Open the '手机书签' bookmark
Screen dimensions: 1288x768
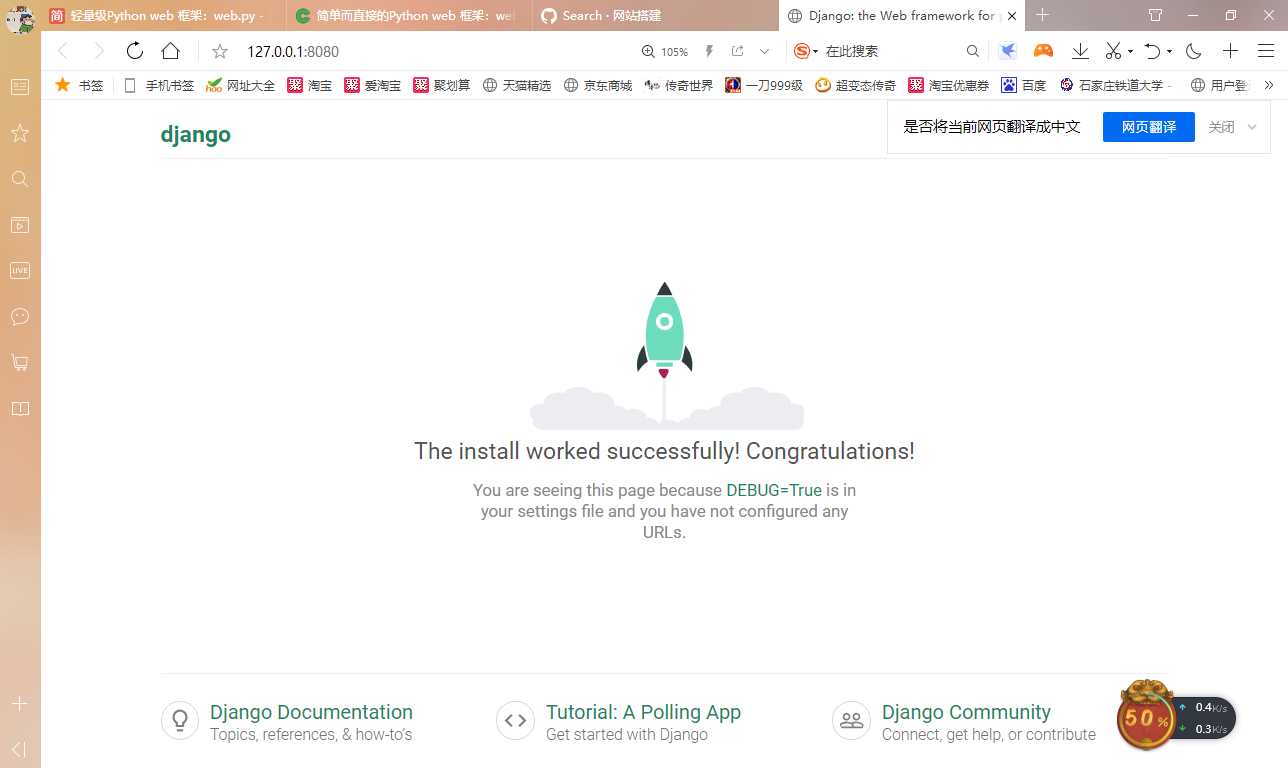[159, 86]
